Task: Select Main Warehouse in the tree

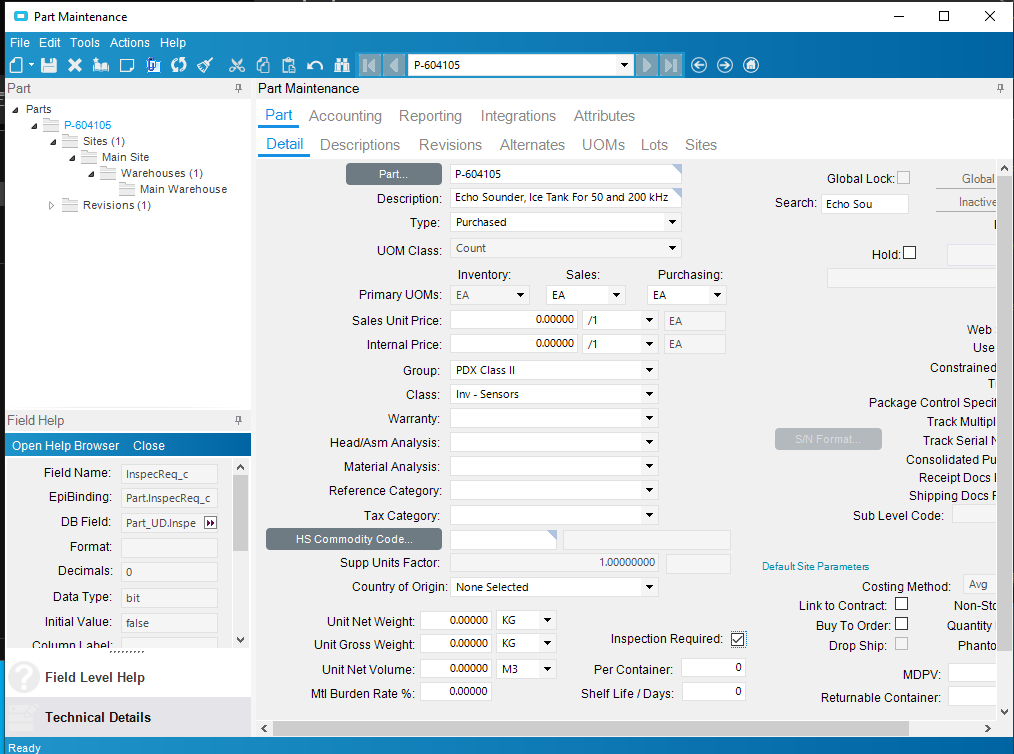Action: (x=183, y=189)
